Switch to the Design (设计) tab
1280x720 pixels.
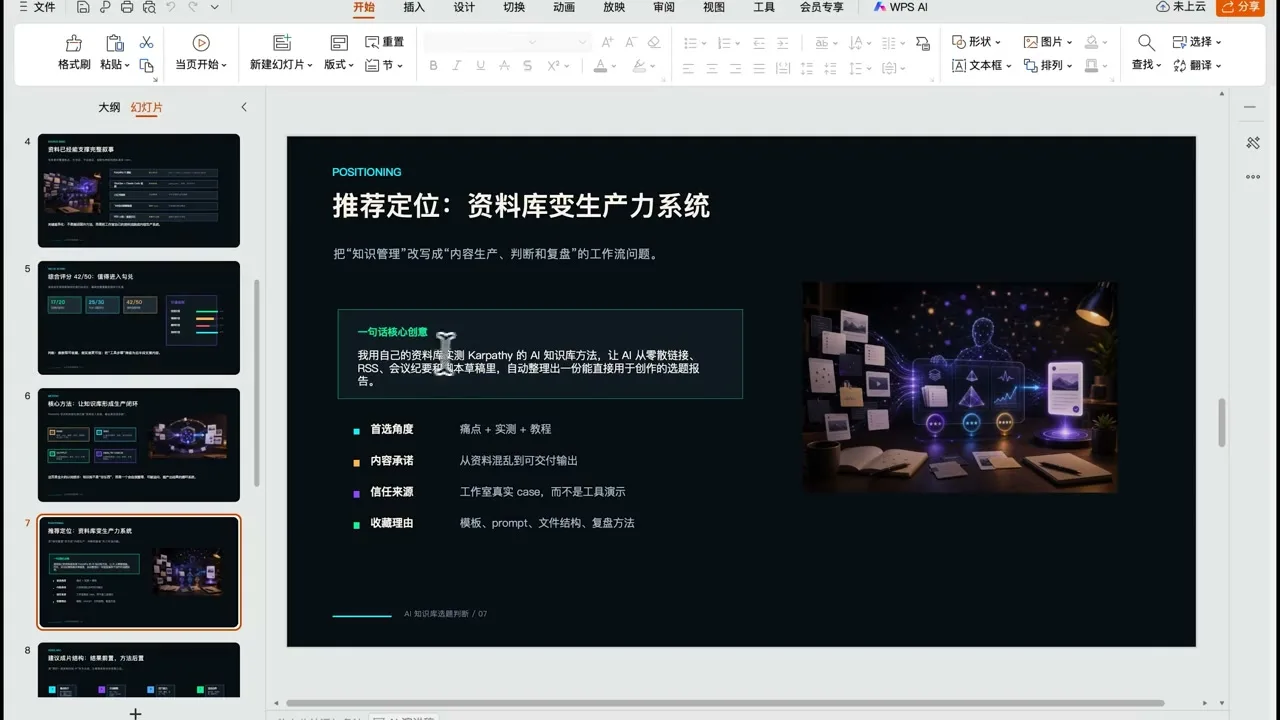[464, 7]
